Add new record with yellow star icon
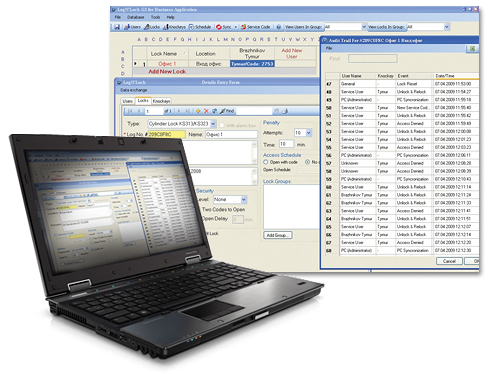This screenshot has height=374, width=496. [x=198, y=111]
